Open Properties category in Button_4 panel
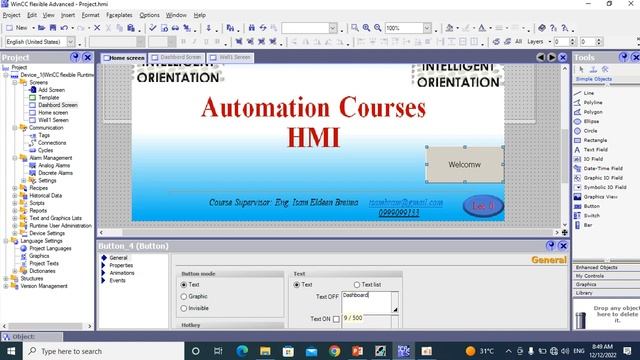The height and width of the screenshot is (360, 640). point(121,265)
